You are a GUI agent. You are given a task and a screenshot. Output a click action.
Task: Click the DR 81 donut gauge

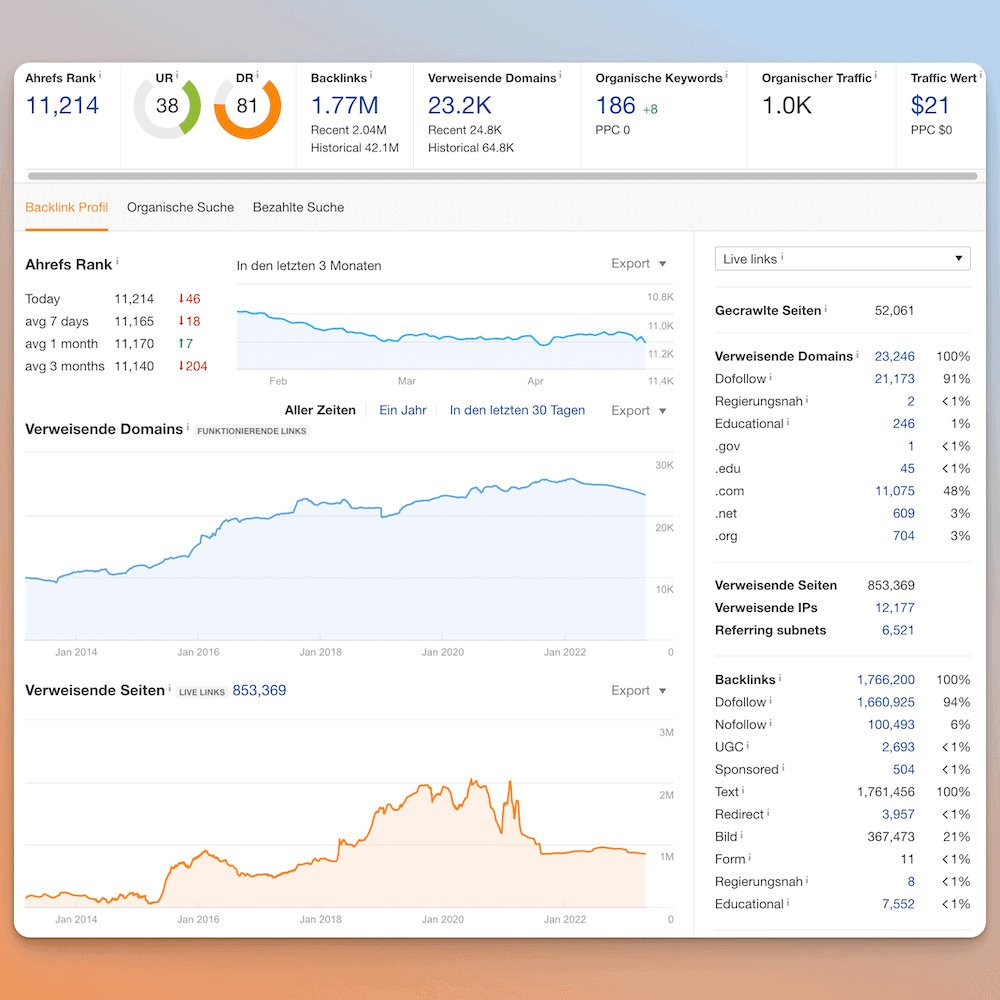pos(247,106)
